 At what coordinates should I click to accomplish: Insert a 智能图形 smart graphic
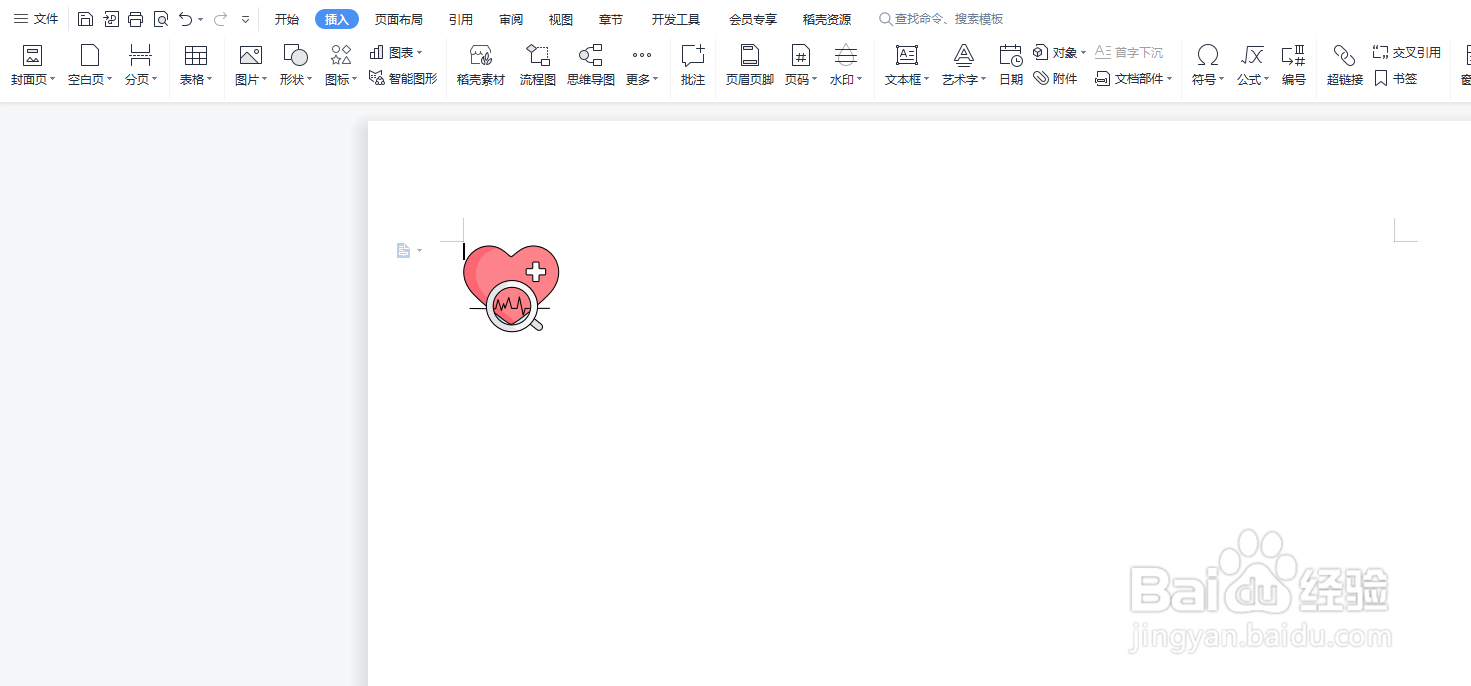[403, 78]
